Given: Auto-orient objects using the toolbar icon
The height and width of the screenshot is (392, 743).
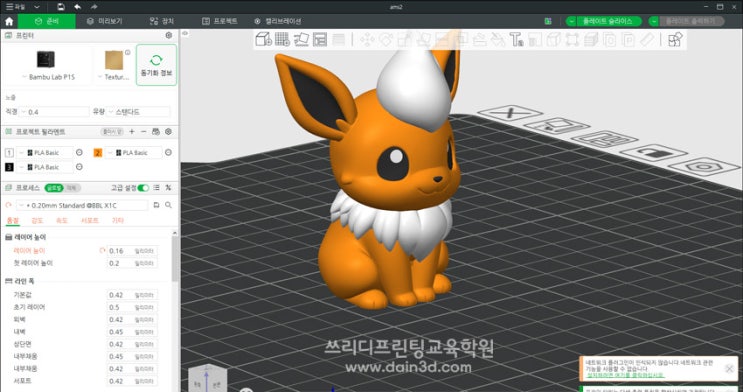Looking at the screenshot, I should click(301, 39).
